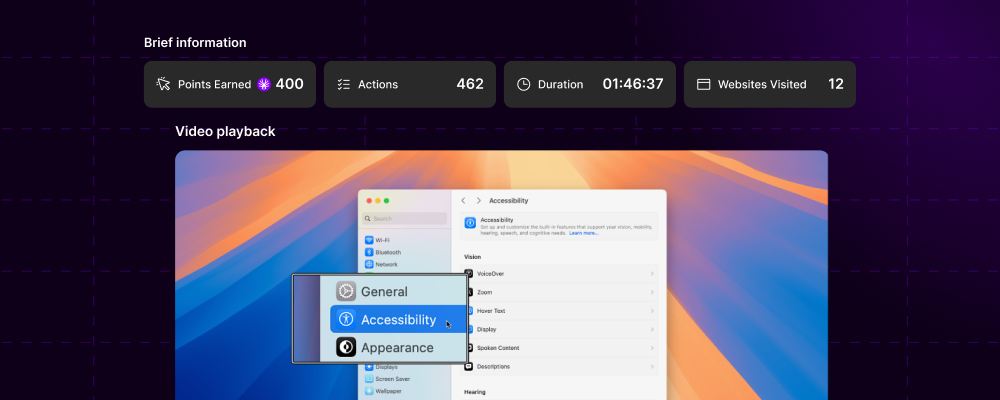Open Network settings label
The image size is (1000, 400).
386,265
